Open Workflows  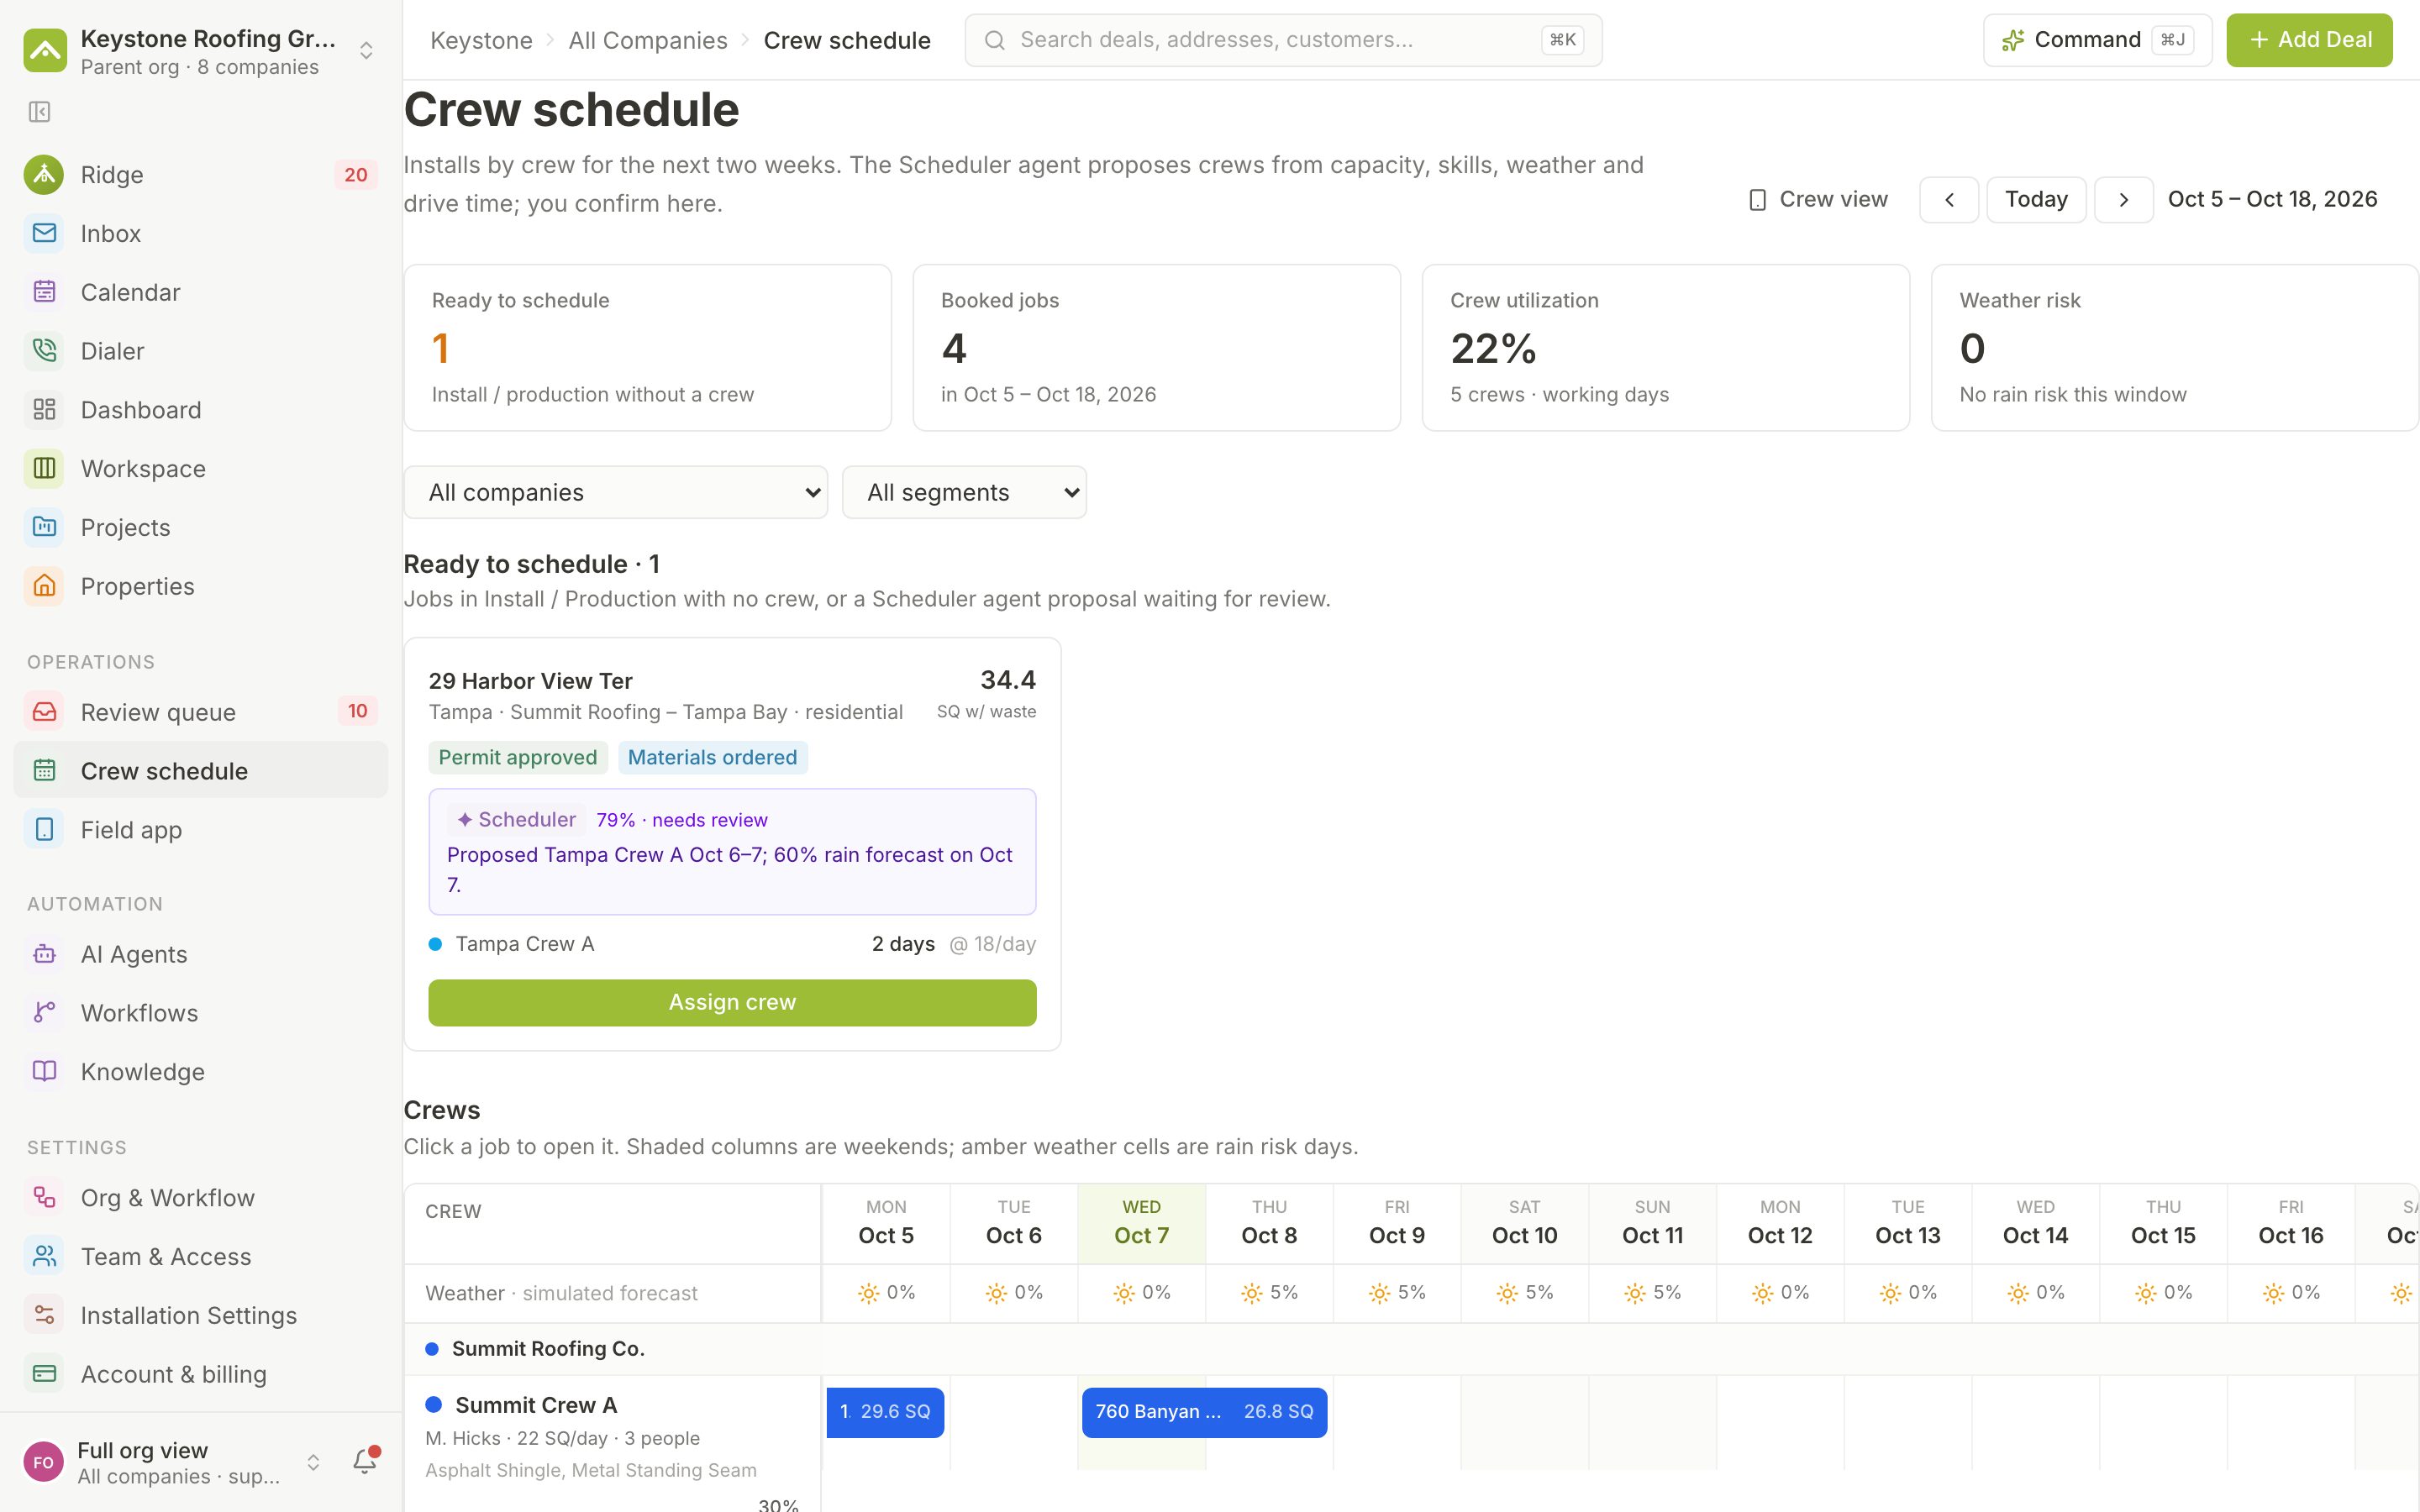pos(200,1013)
